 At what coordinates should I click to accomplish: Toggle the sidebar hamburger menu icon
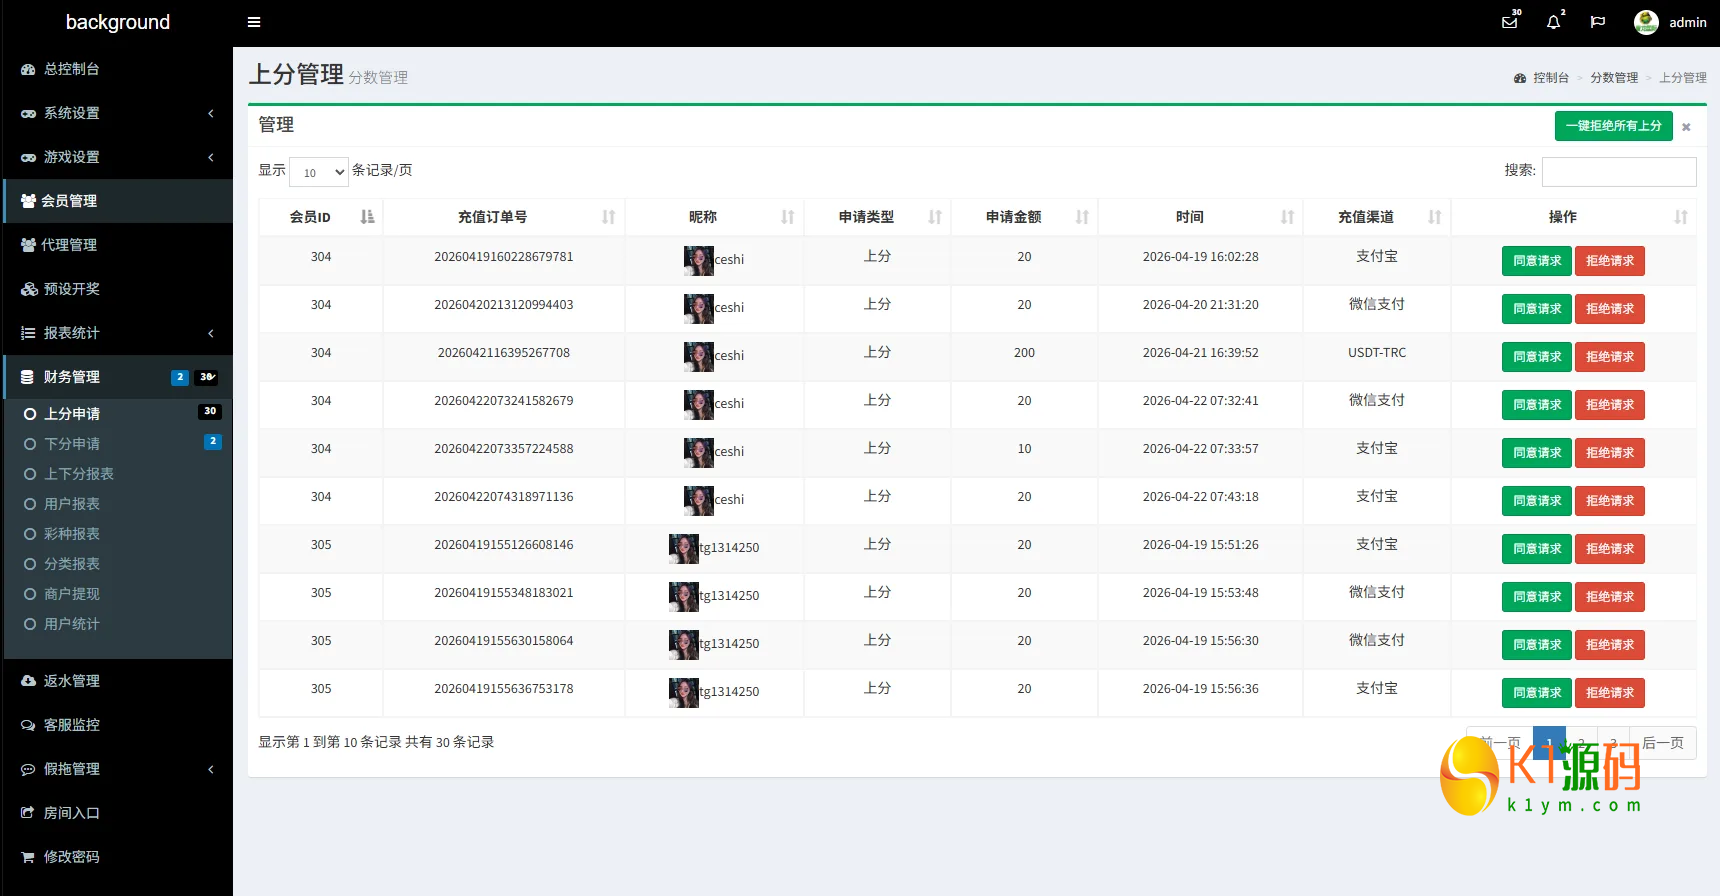[x=254, y=22]
